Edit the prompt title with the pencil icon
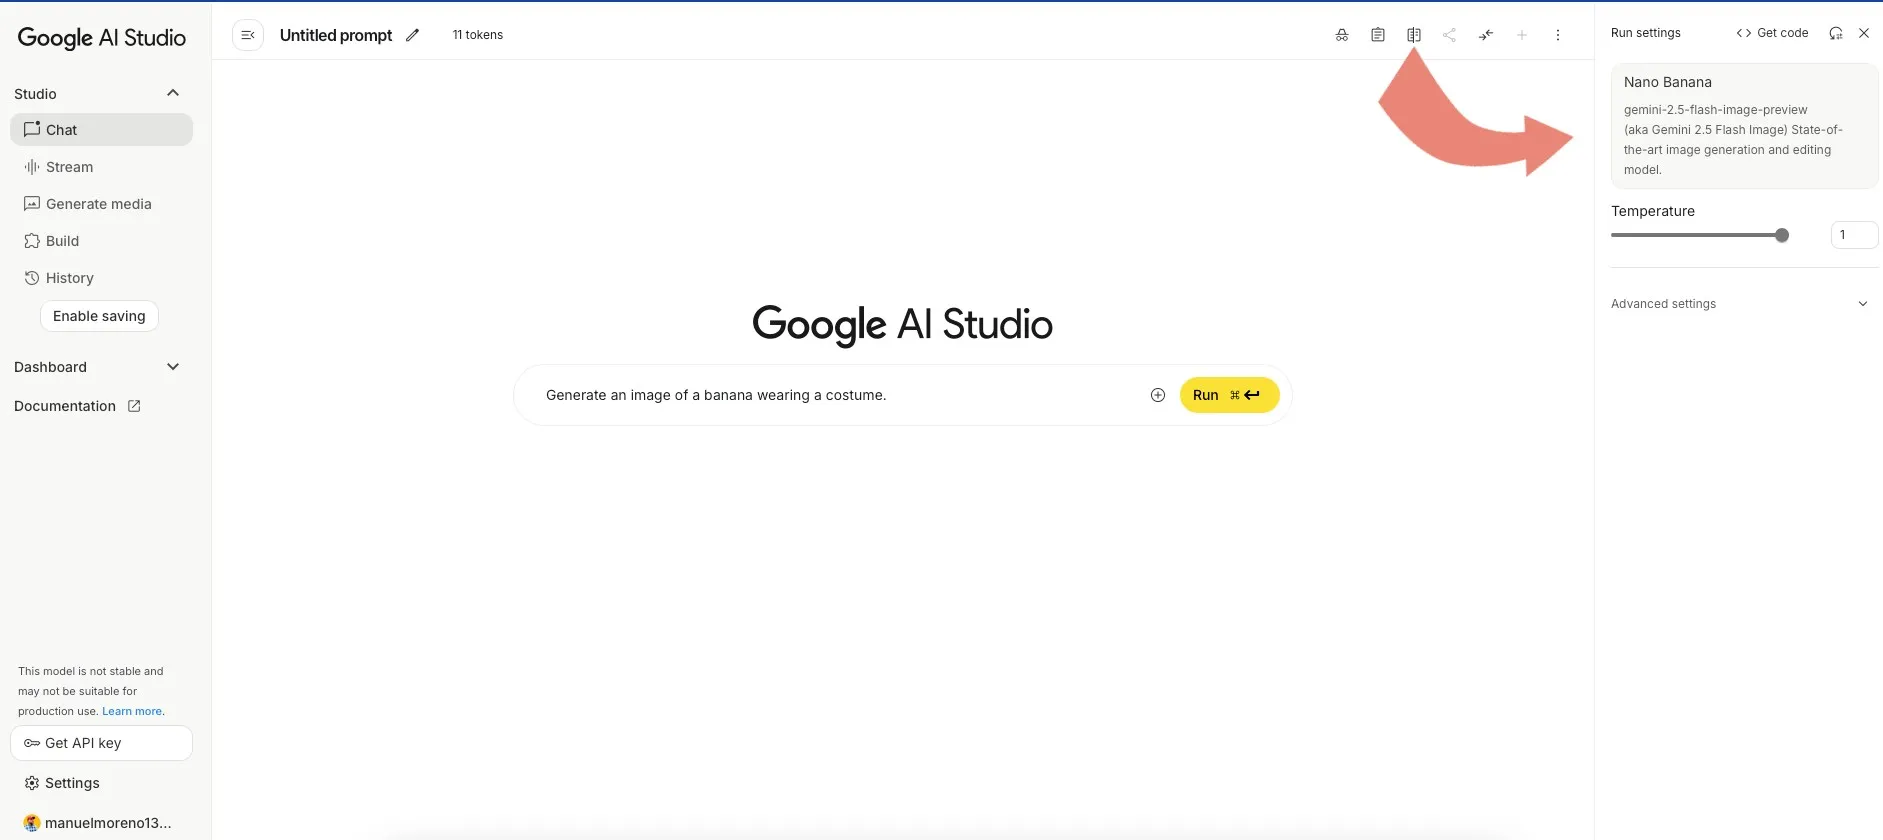 (x=412, y=35)
